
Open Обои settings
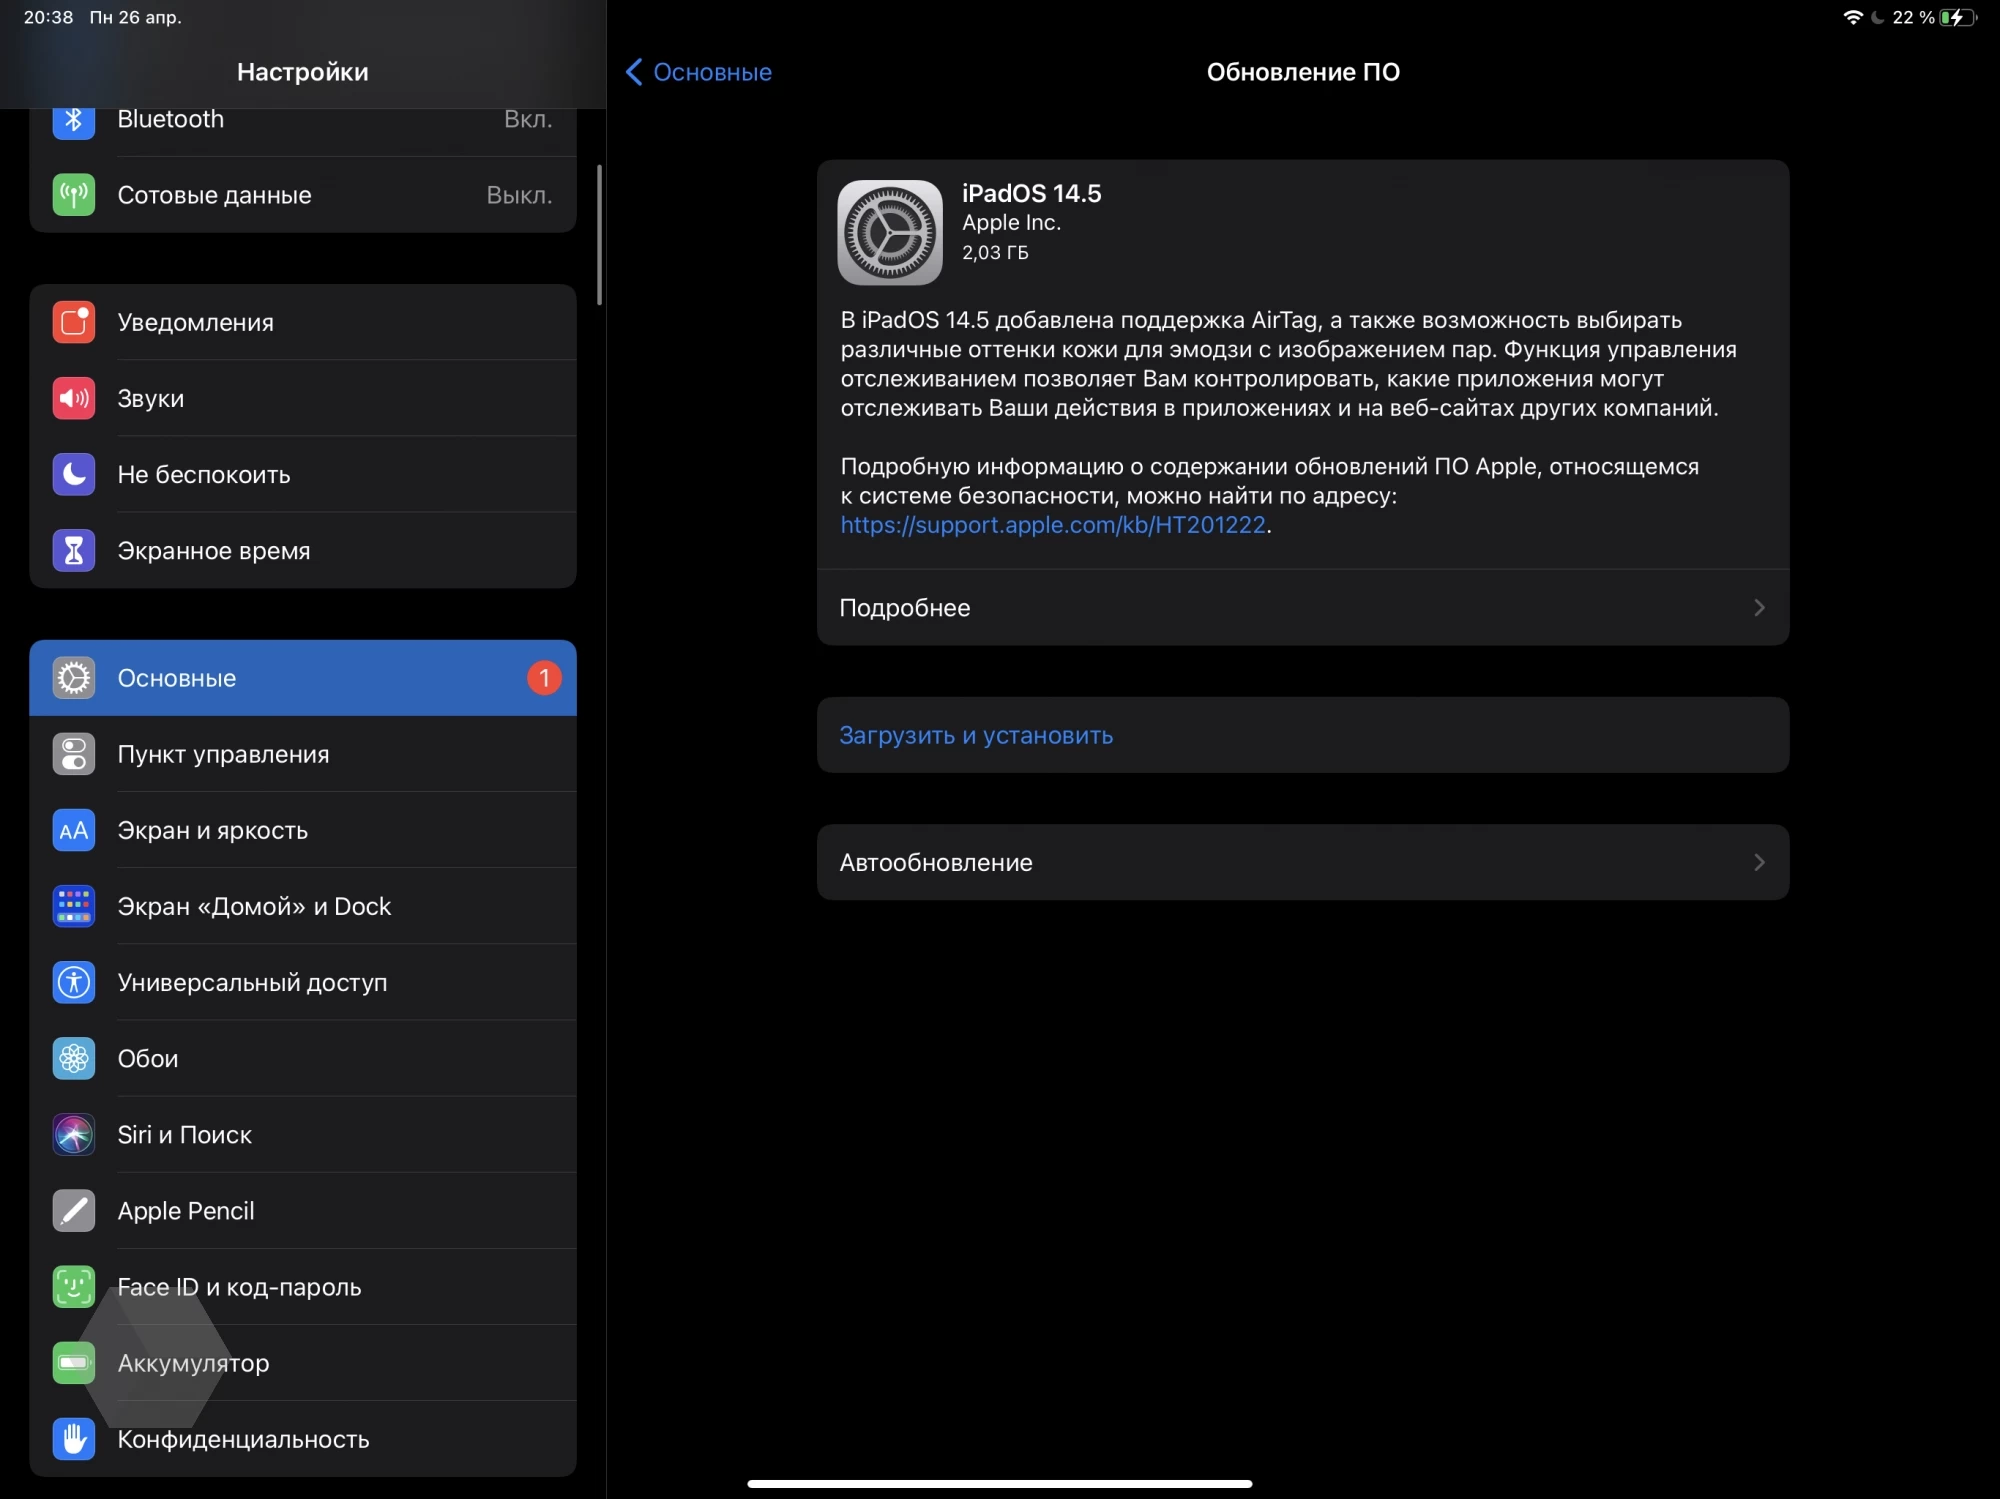(303, 1058)
